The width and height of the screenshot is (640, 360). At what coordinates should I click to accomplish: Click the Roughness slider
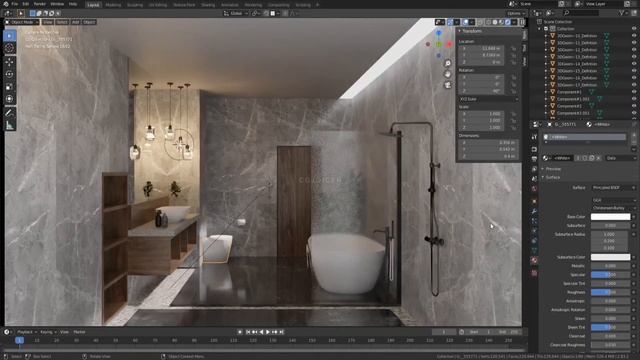point(610,292)
